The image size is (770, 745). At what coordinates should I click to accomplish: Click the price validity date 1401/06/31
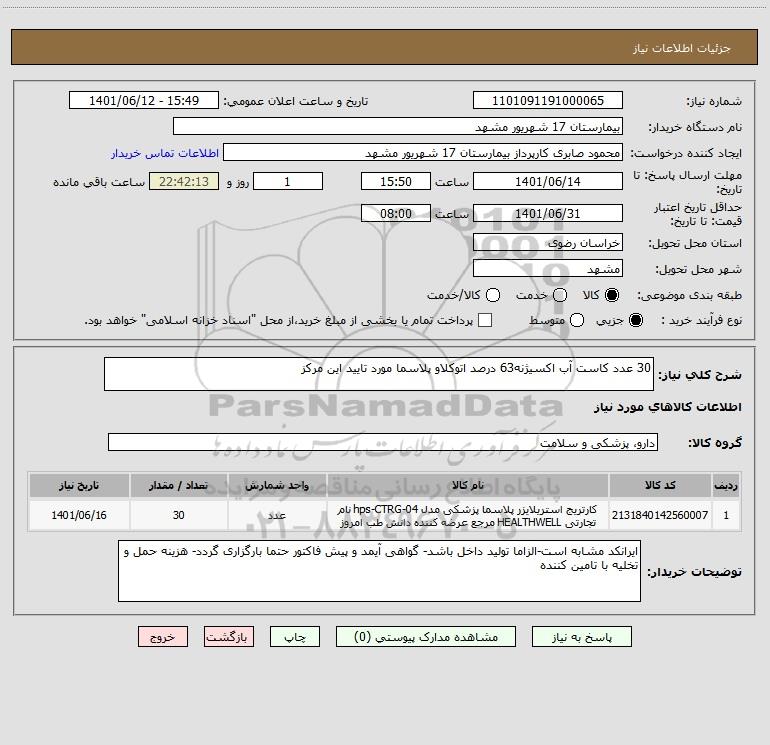(548, 213)
